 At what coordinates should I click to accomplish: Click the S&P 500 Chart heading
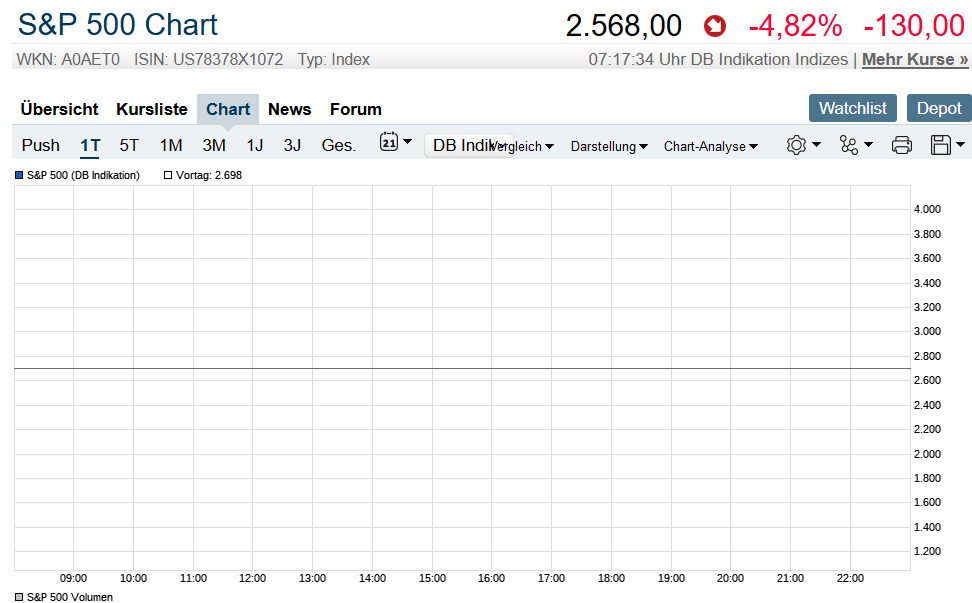[118, 25]
